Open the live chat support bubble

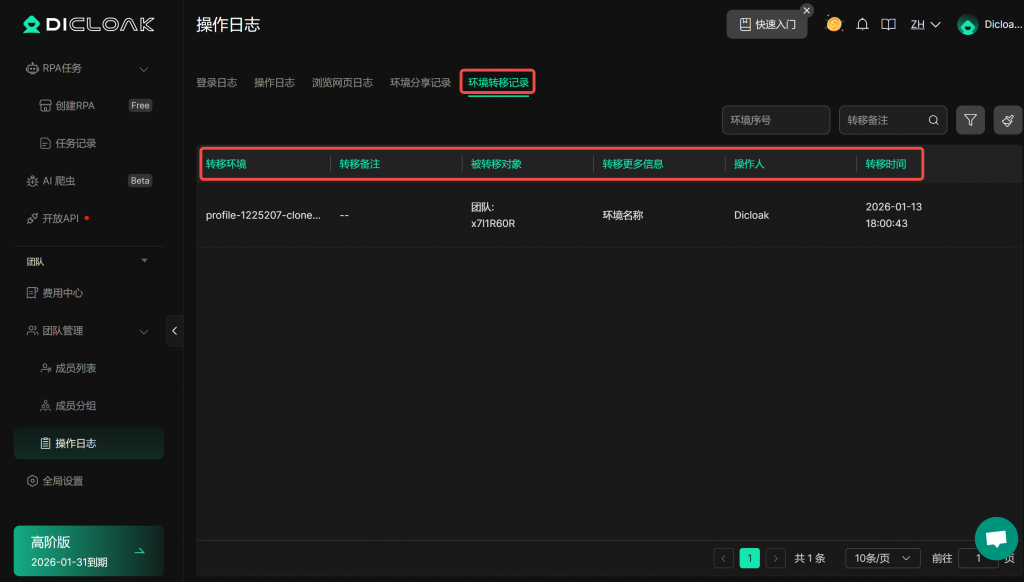pos(995,538)
